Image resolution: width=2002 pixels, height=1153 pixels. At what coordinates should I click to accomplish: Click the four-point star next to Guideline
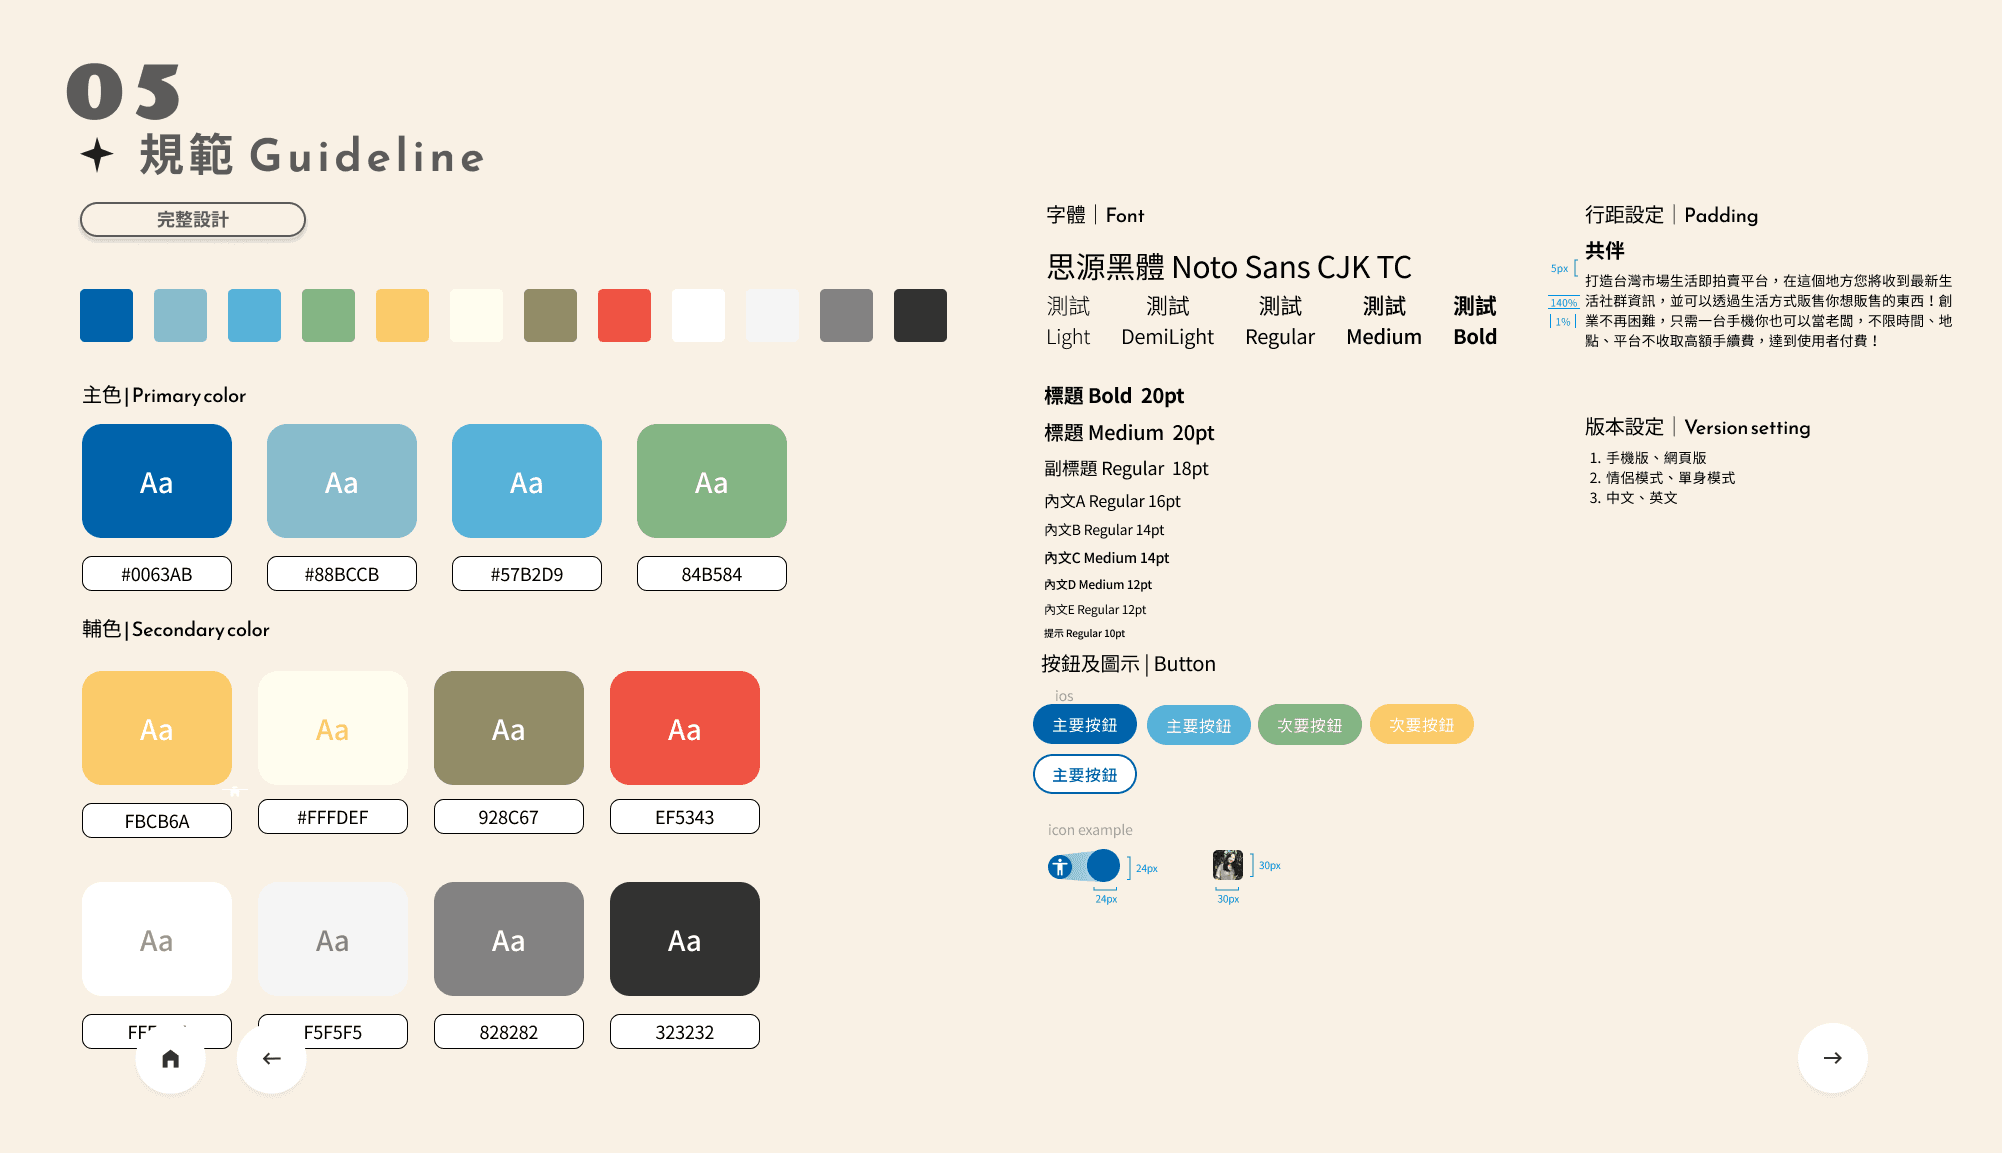point(97,155)
